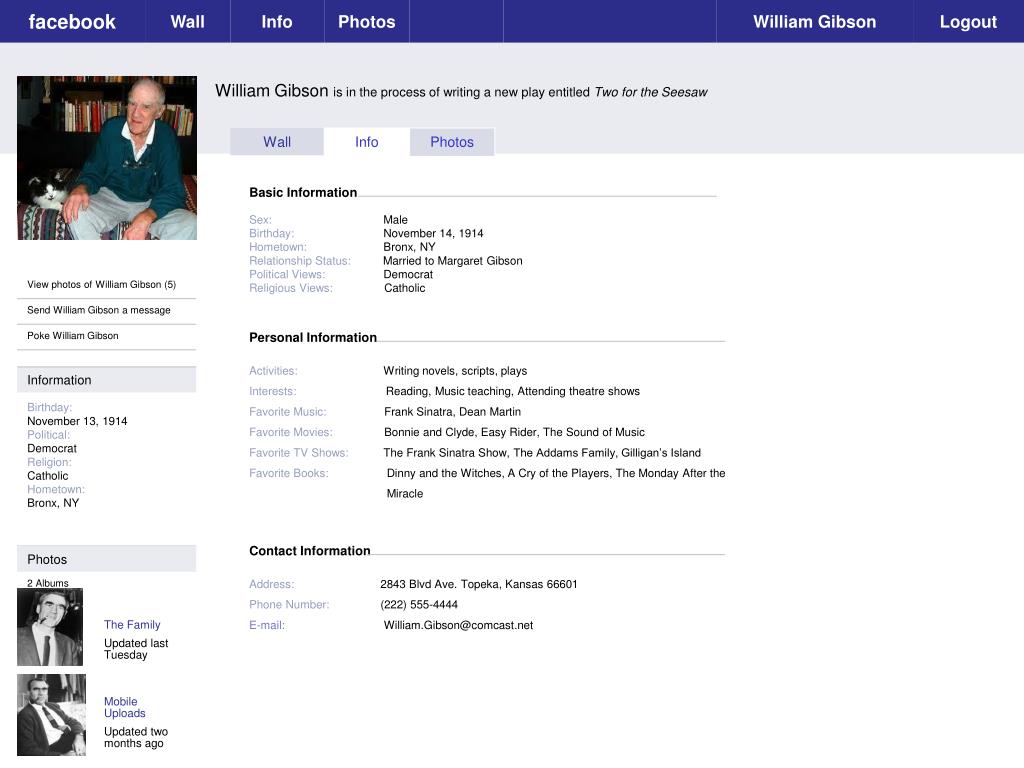Switch to the Photos profile tab
Image resolution: width=1024 pixels, height=768 pixels.
click(x=452, y=142)
